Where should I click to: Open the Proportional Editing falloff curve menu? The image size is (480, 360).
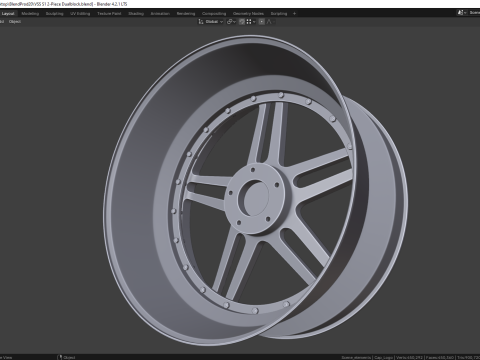pyautogui.click(x=270, y=22)
